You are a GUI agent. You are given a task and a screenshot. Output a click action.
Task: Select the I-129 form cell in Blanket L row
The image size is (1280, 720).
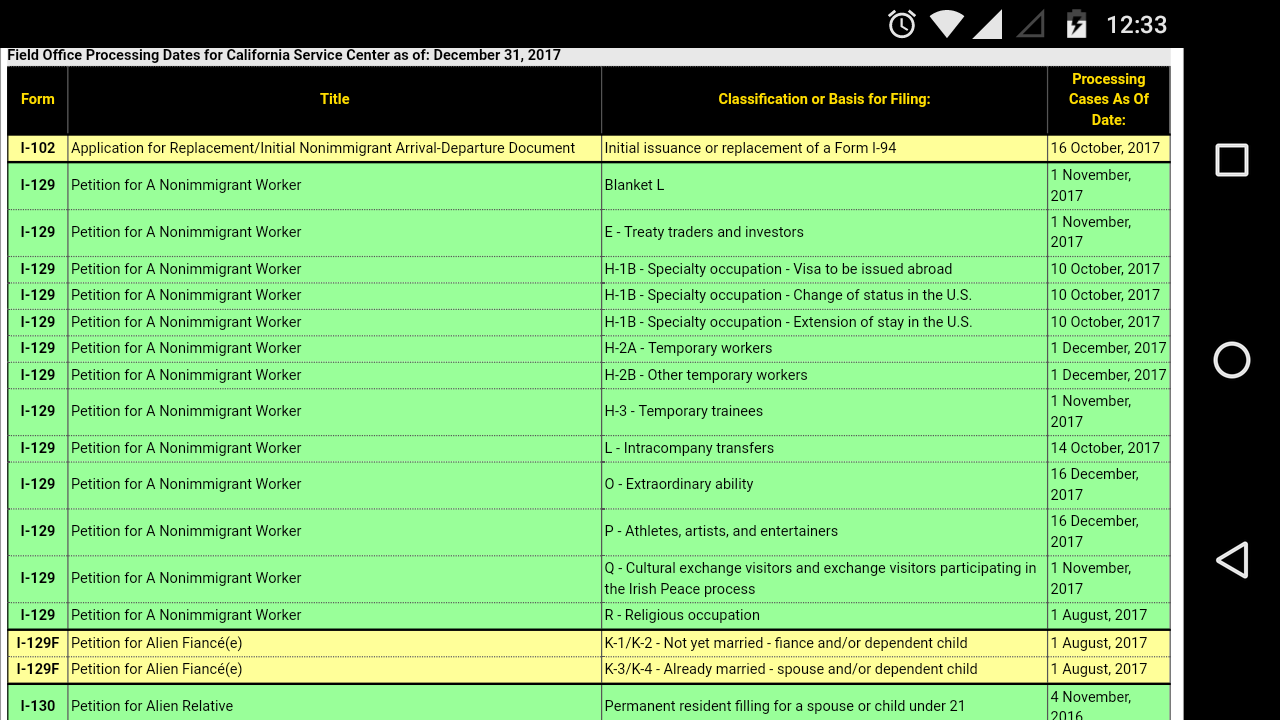coord(38,186)
